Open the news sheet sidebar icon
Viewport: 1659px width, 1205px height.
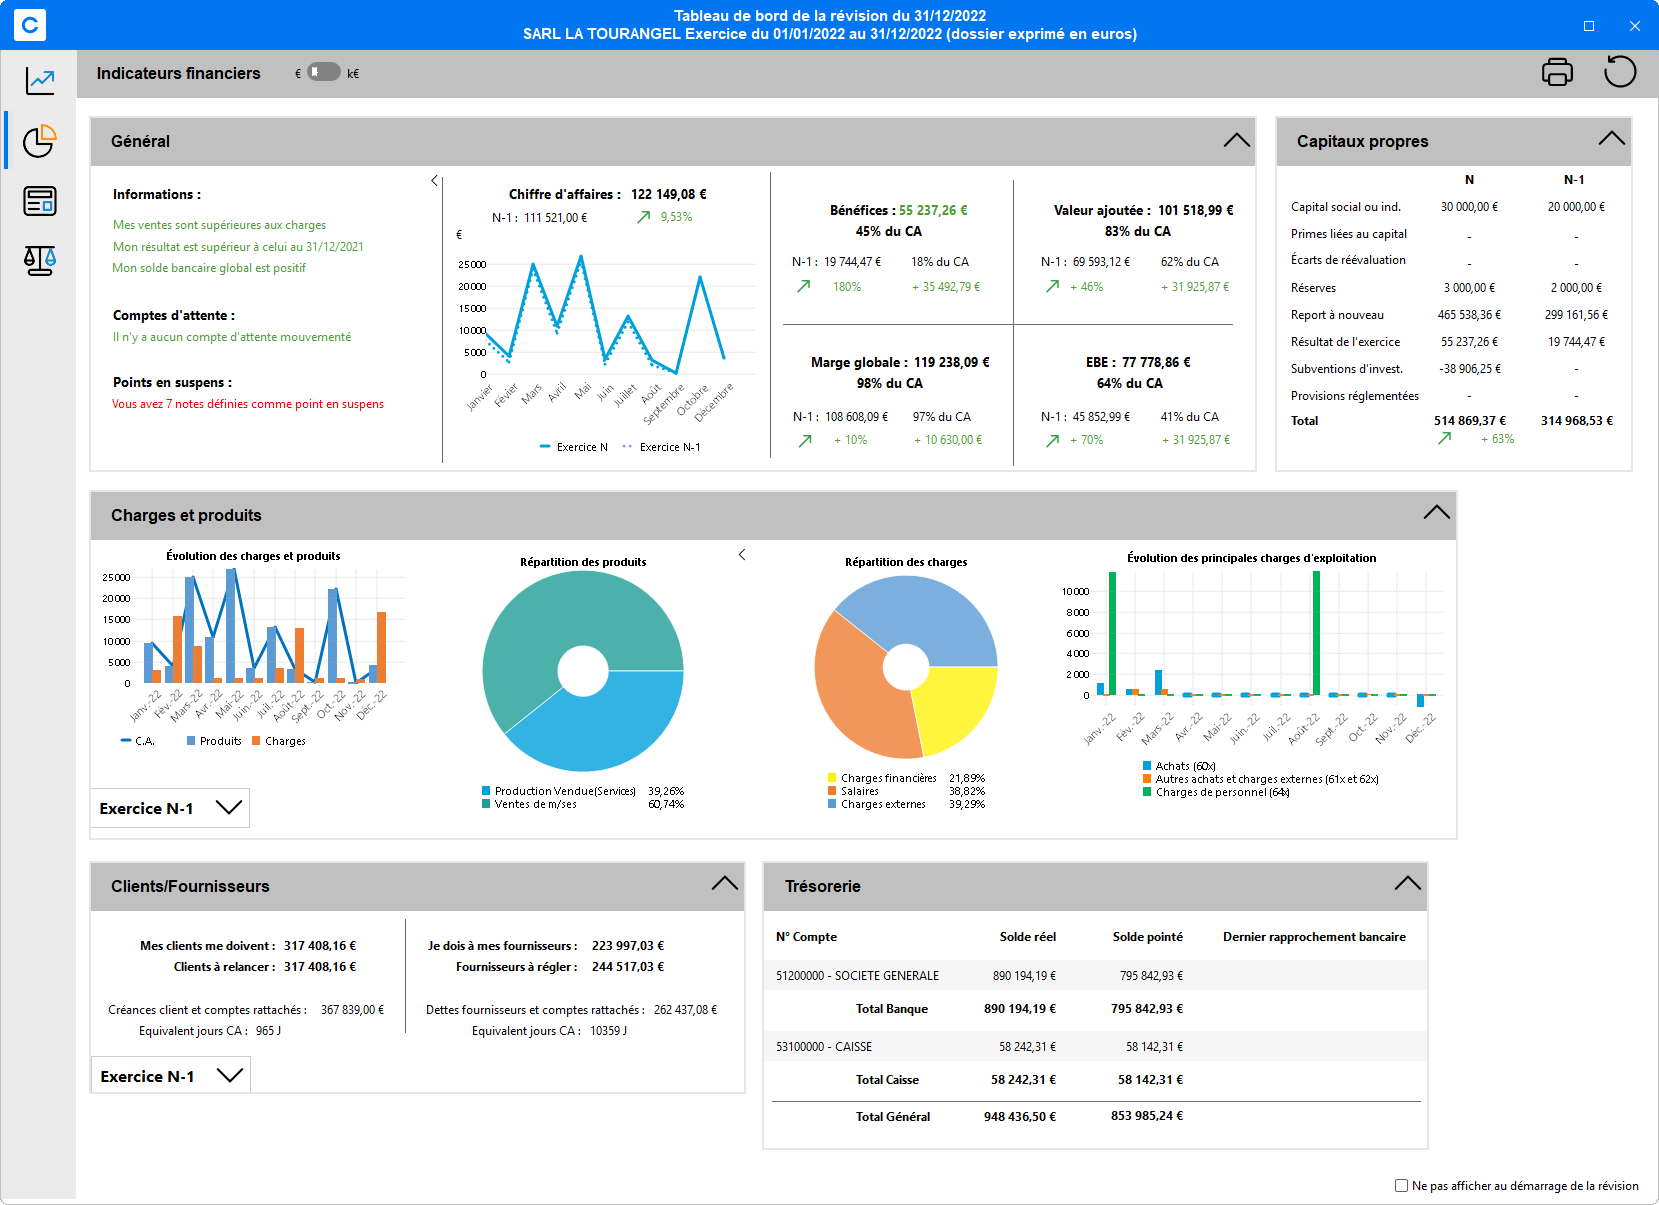(40, 201)
